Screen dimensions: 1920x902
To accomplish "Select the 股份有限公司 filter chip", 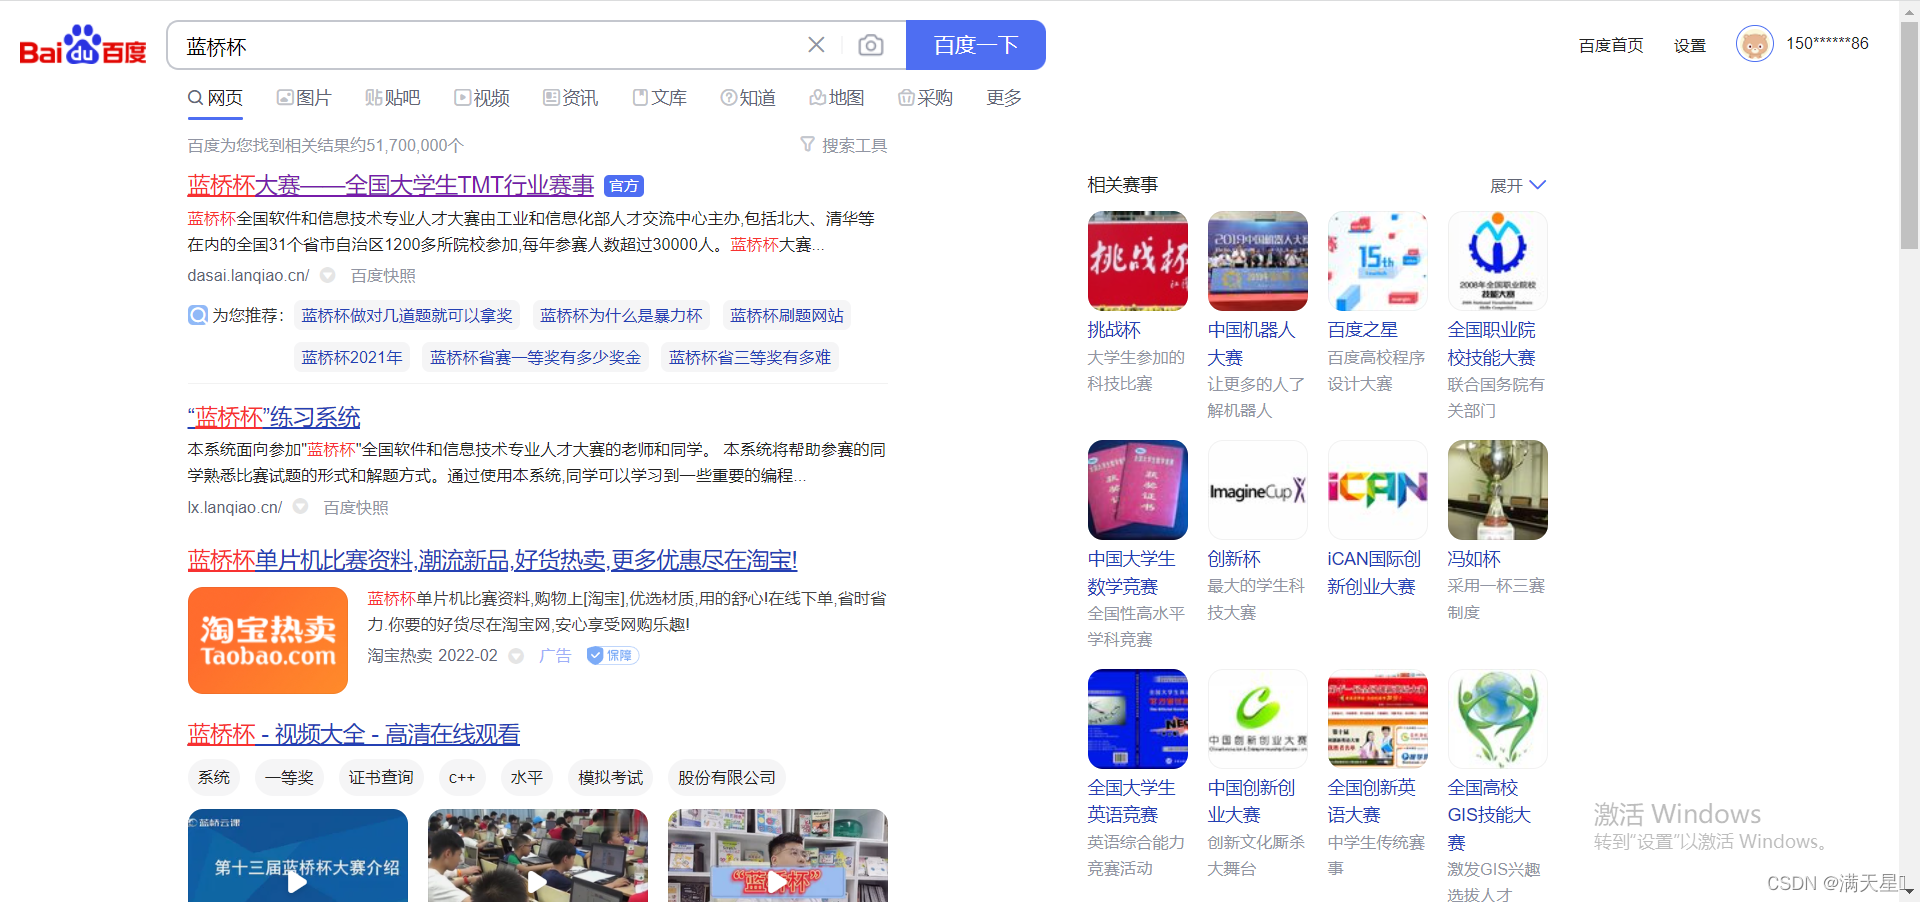I will click(x=727, y=778).
